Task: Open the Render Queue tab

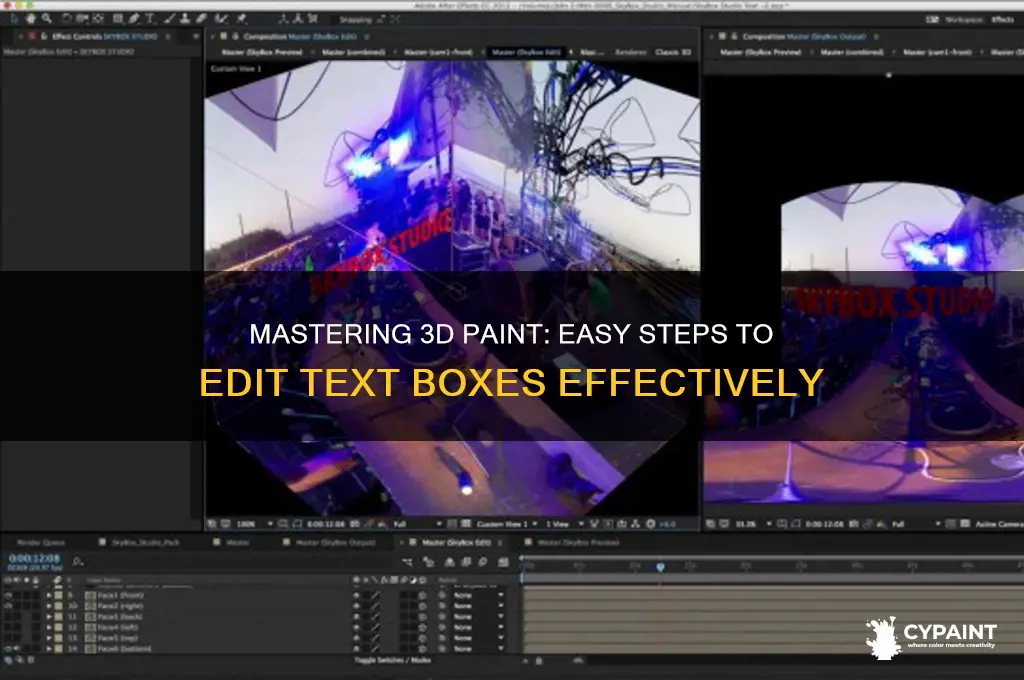Action: [40, 543]
